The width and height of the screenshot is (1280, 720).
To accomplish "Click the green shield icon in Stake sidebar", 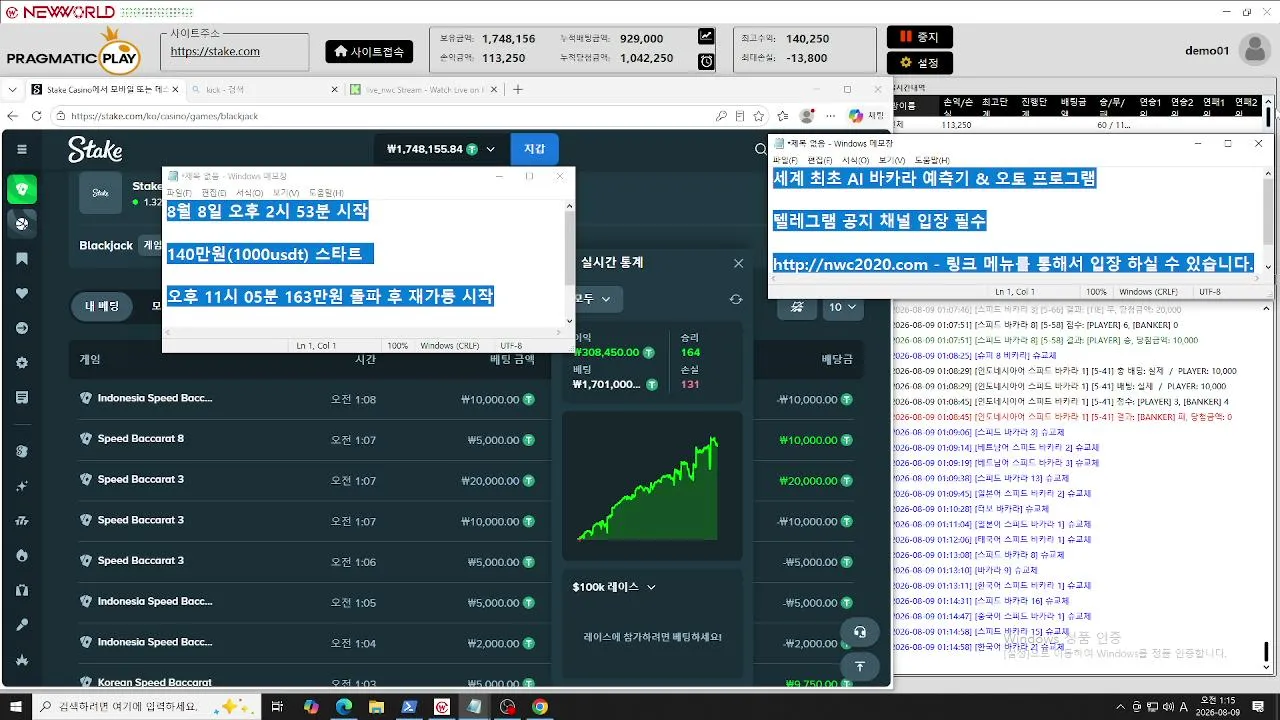I will [x=22, y=189].
